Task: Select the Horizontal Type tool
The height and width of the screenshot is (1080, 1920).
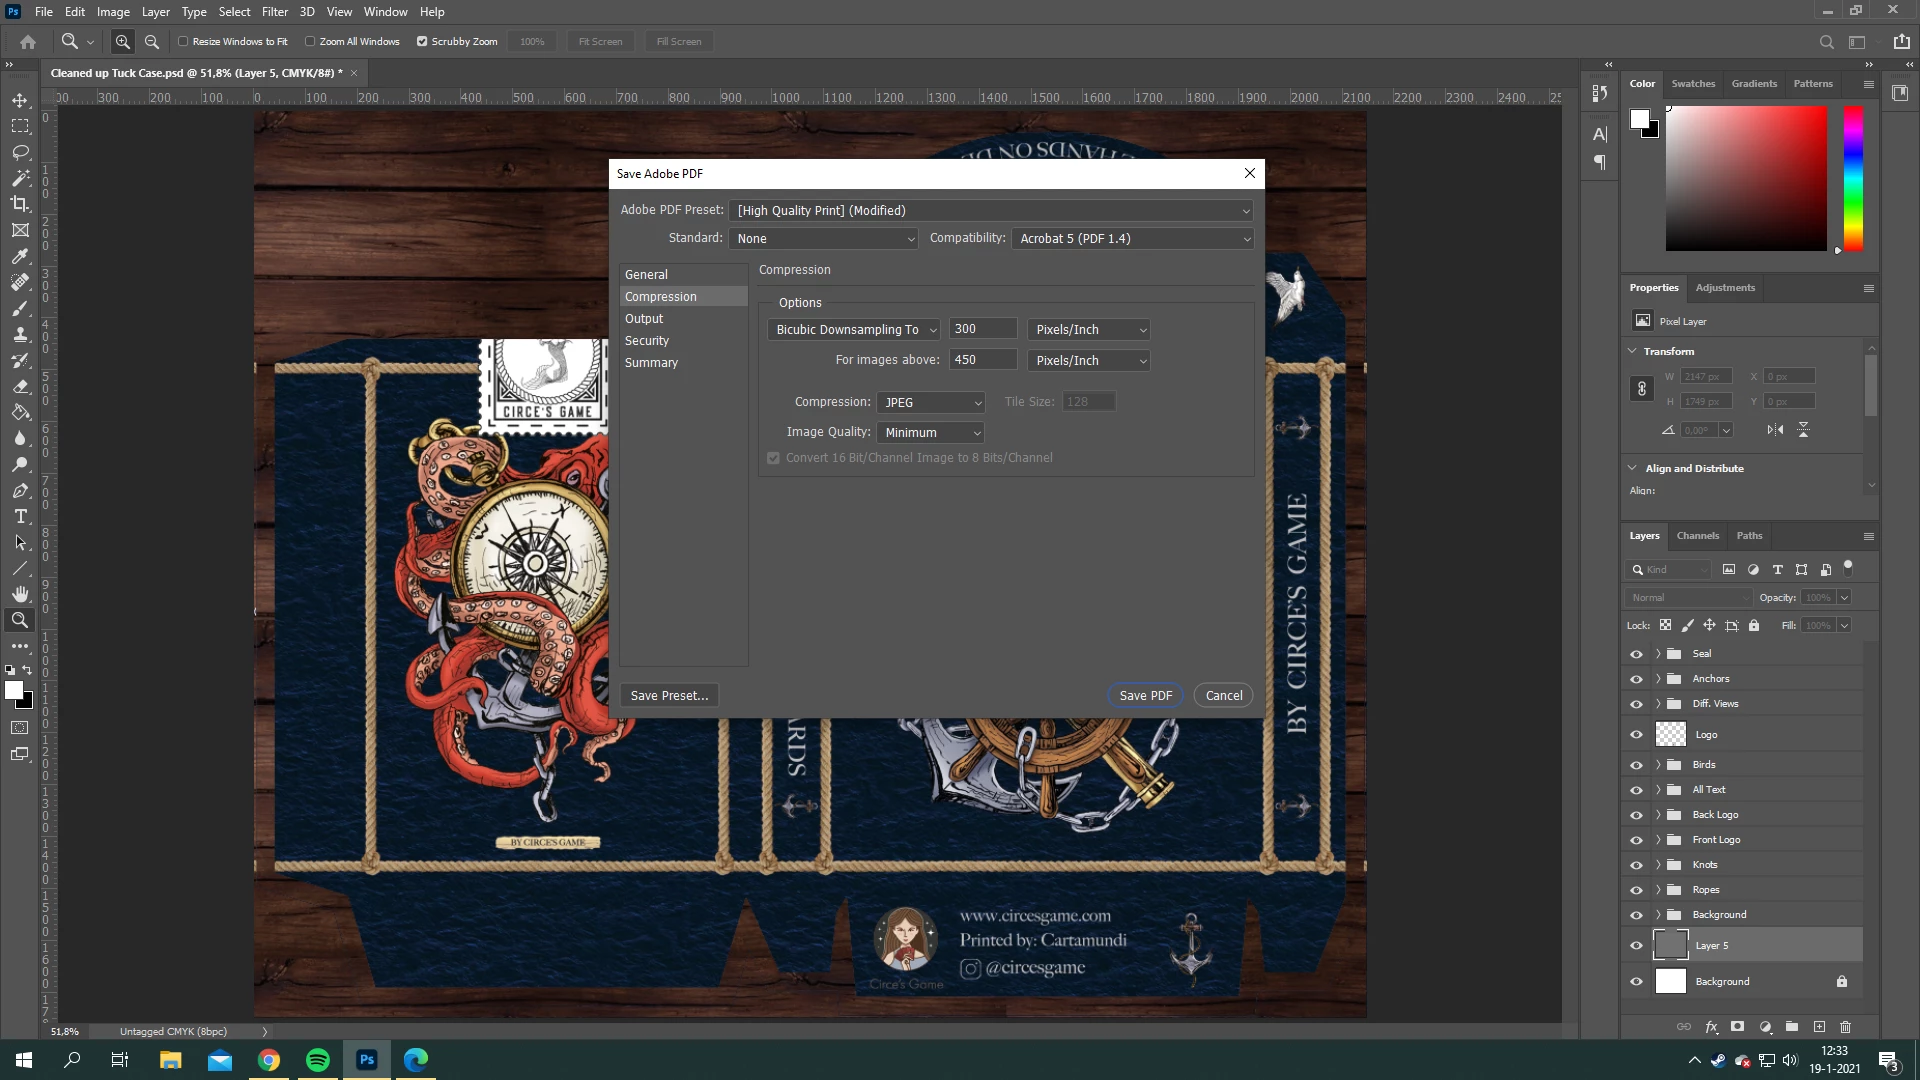Action: point(20,517)
